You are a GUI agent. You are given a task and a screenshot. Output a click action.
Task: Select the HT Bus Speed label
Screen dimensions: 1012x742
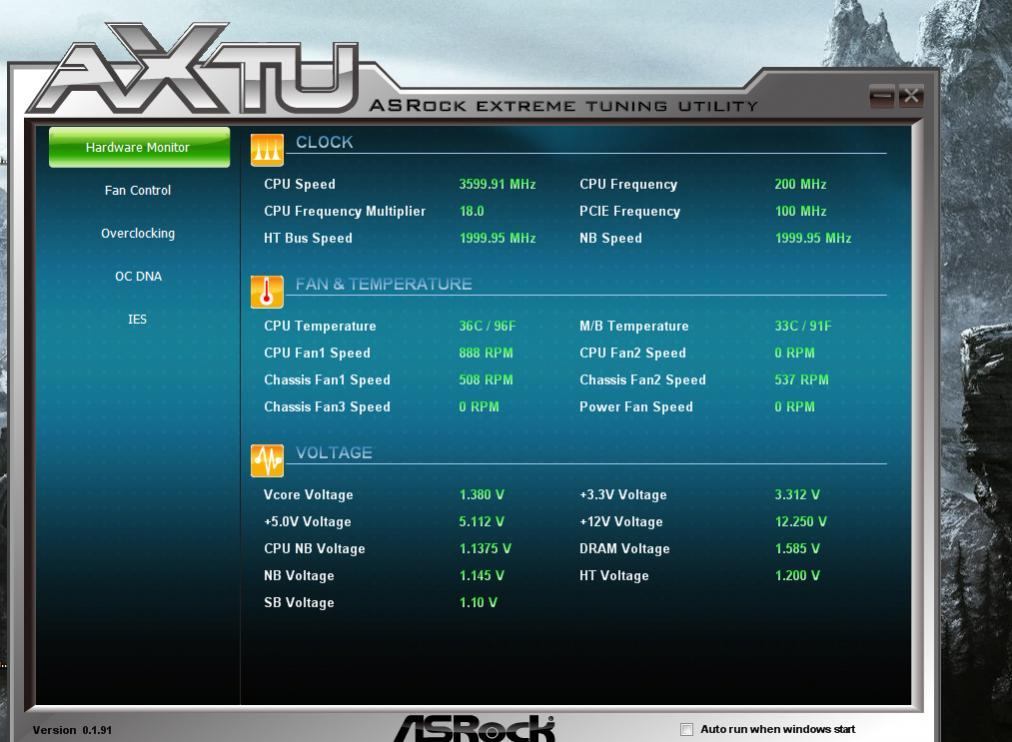point(308,238)
